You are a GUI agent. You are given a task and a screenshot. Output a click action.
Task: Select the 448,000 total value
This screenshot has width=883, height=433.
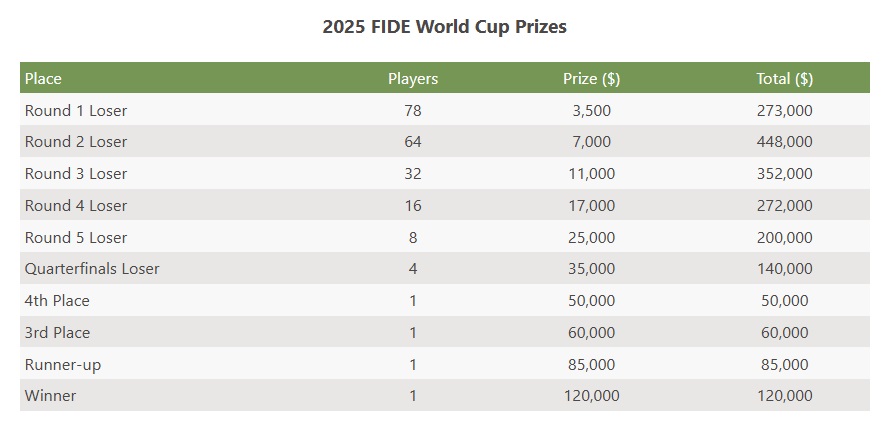click(784, 142)
